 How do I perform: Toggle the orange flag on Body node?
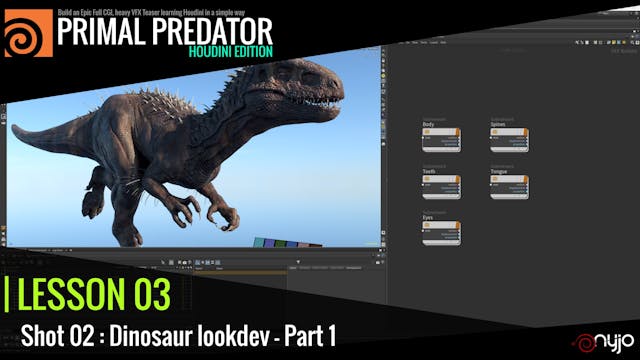pyautogui.click(x=458, y=132)
